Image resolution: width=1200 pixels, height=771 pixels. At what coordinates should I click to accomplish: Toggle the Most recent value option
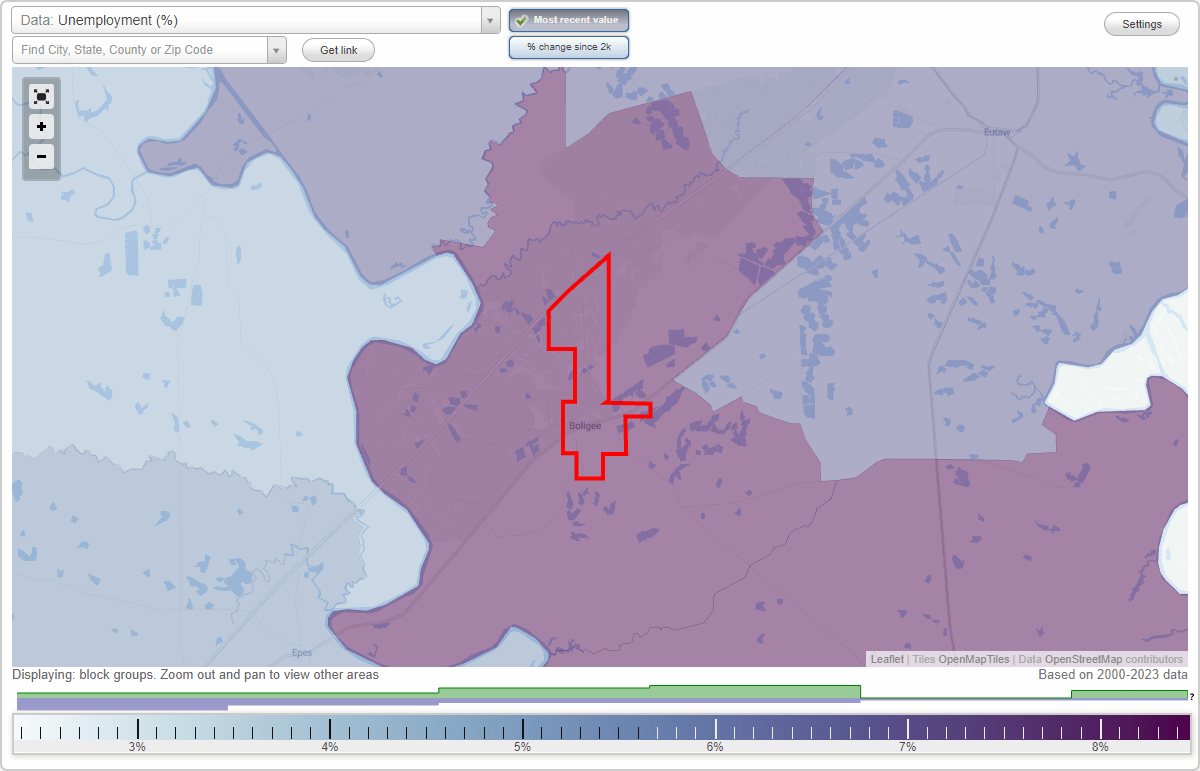569,20
